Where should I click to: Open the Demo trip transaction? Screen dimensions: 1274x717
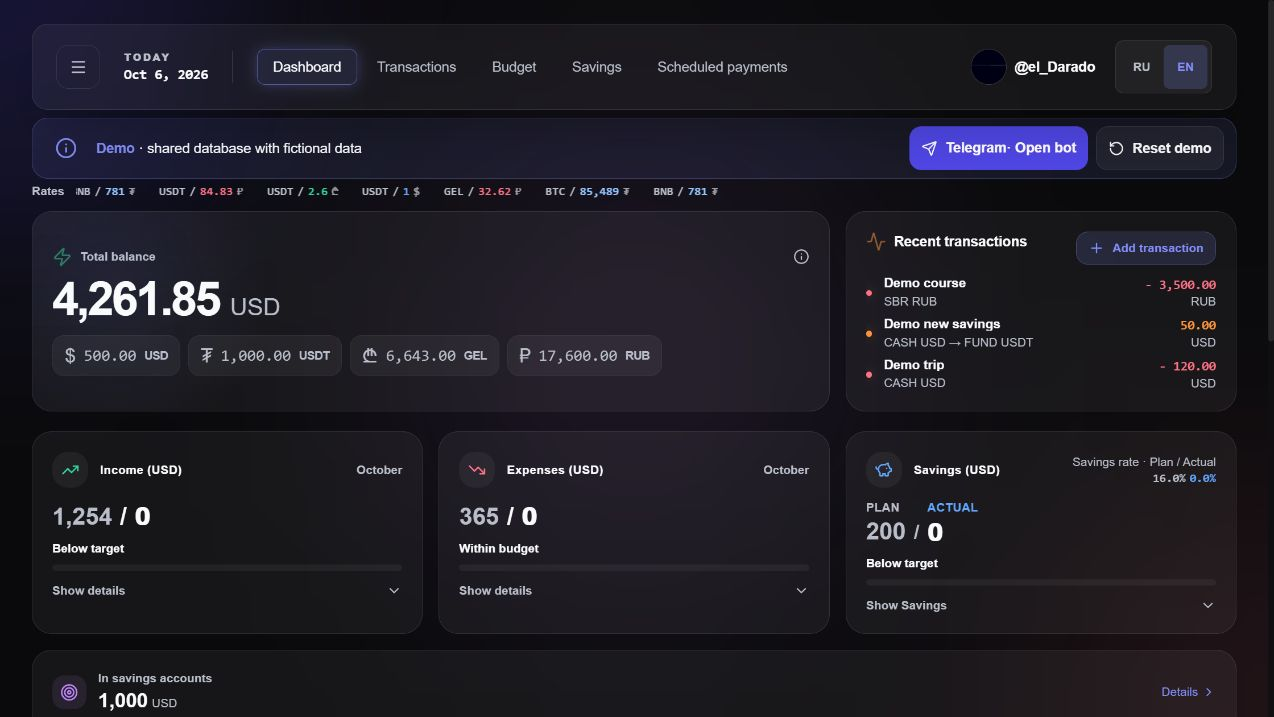[x=1041, y=374]
